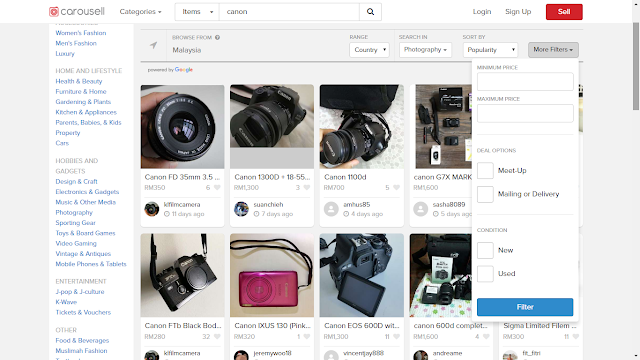This screenshot has width=640, height=360.
Task: Open Tickets & Vouchers category
Action: click(83, 312)
